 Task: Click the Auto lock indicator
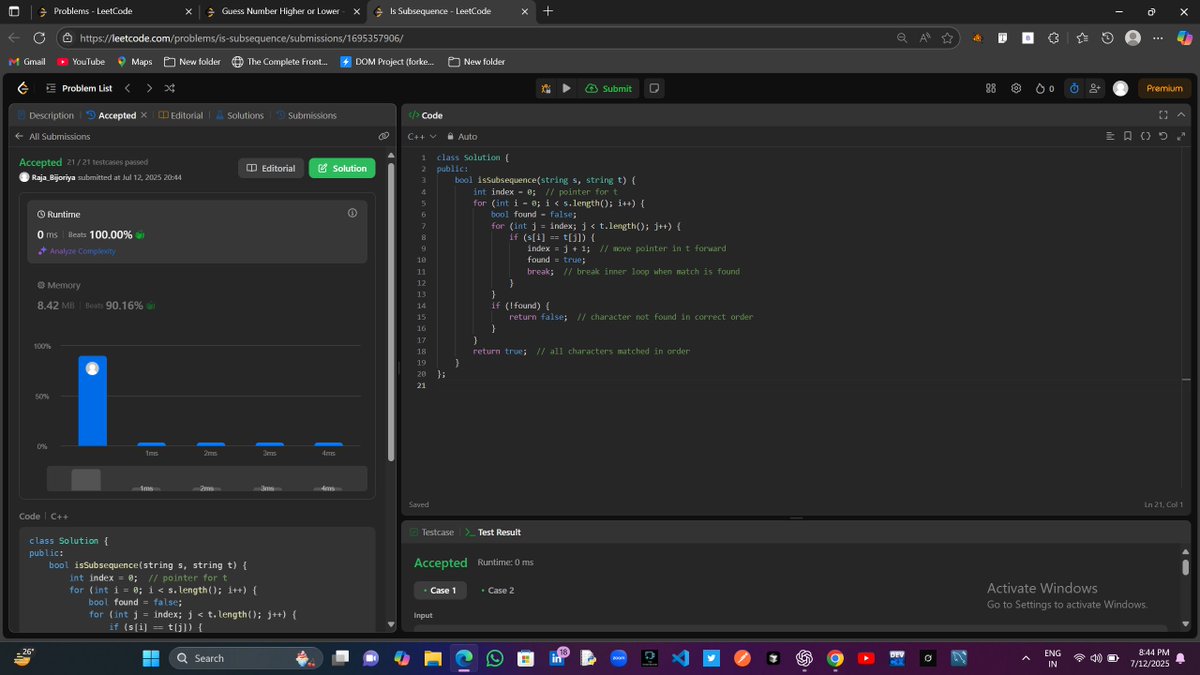click(462, 136)
